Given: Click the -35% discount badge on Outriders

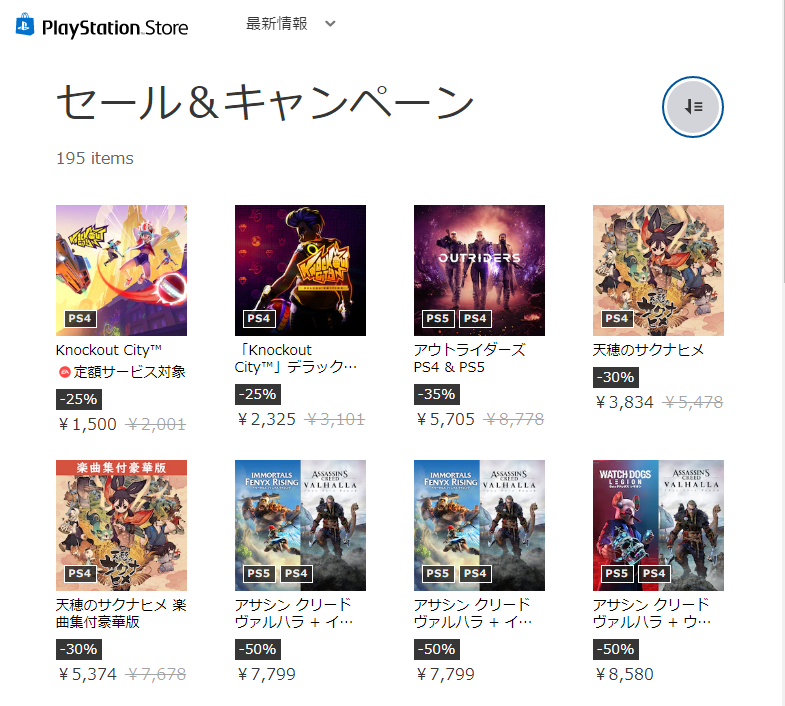Looking at the screenshot, I should 437,394.
